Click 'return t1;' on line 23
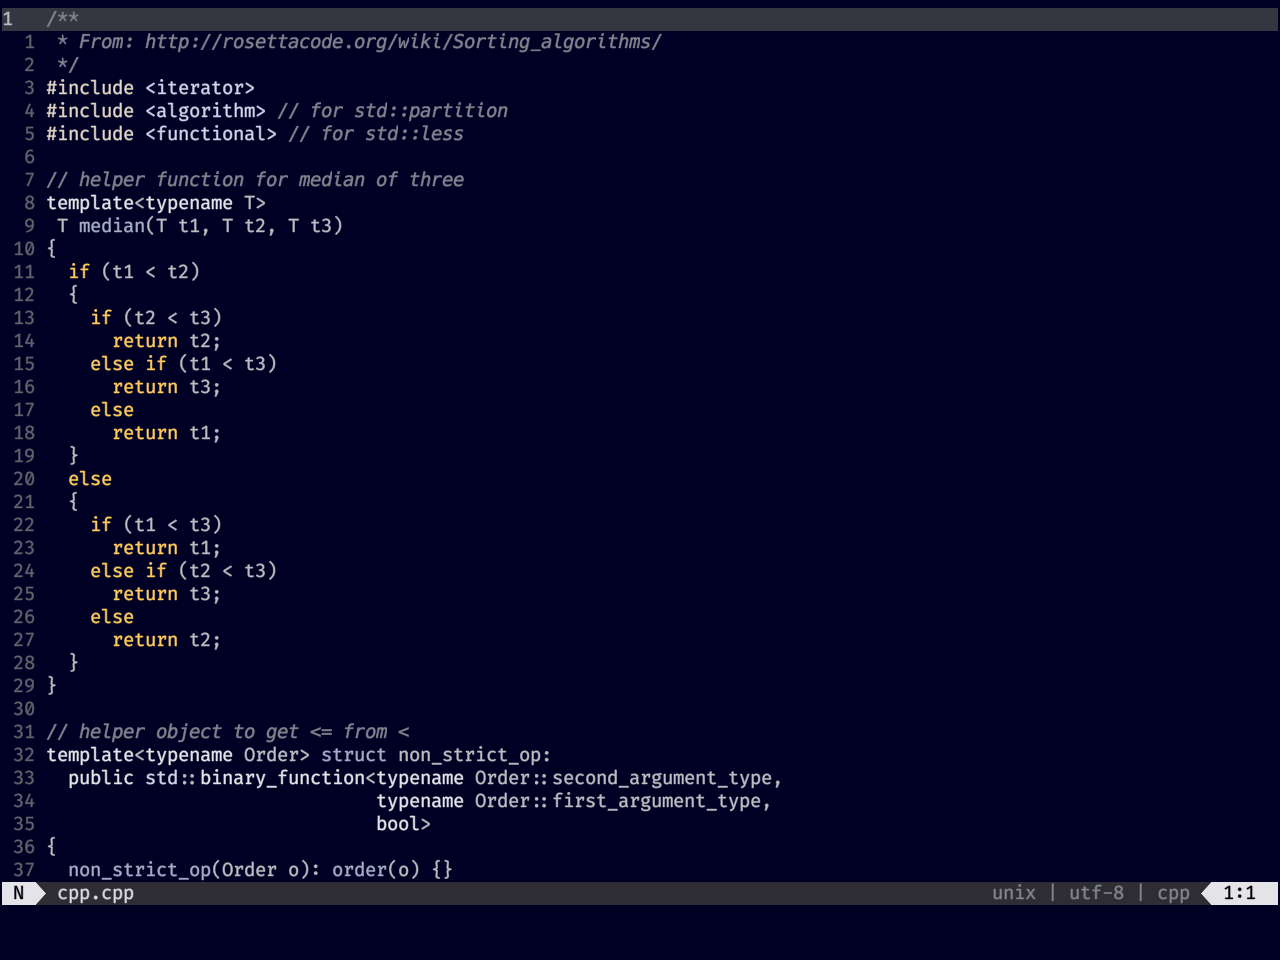The width and height of the screenshot is (1280, 960). pyautogui.click(x=167, y=548)
